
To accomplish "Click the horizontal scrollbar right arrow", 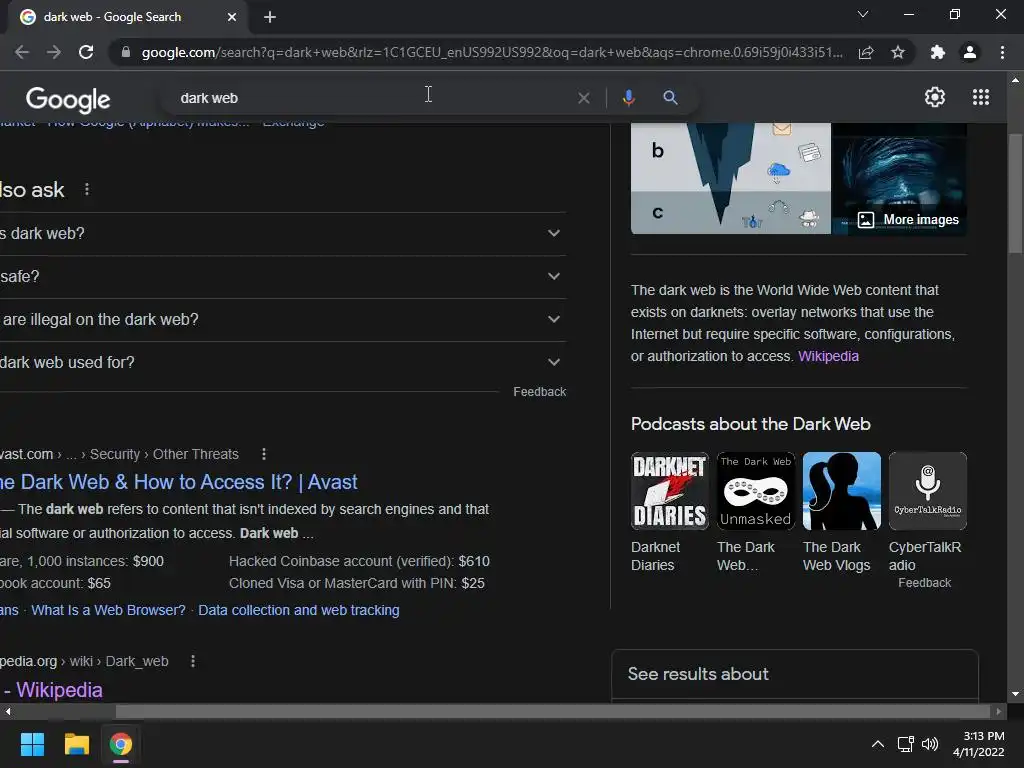I will click(998, 711).
